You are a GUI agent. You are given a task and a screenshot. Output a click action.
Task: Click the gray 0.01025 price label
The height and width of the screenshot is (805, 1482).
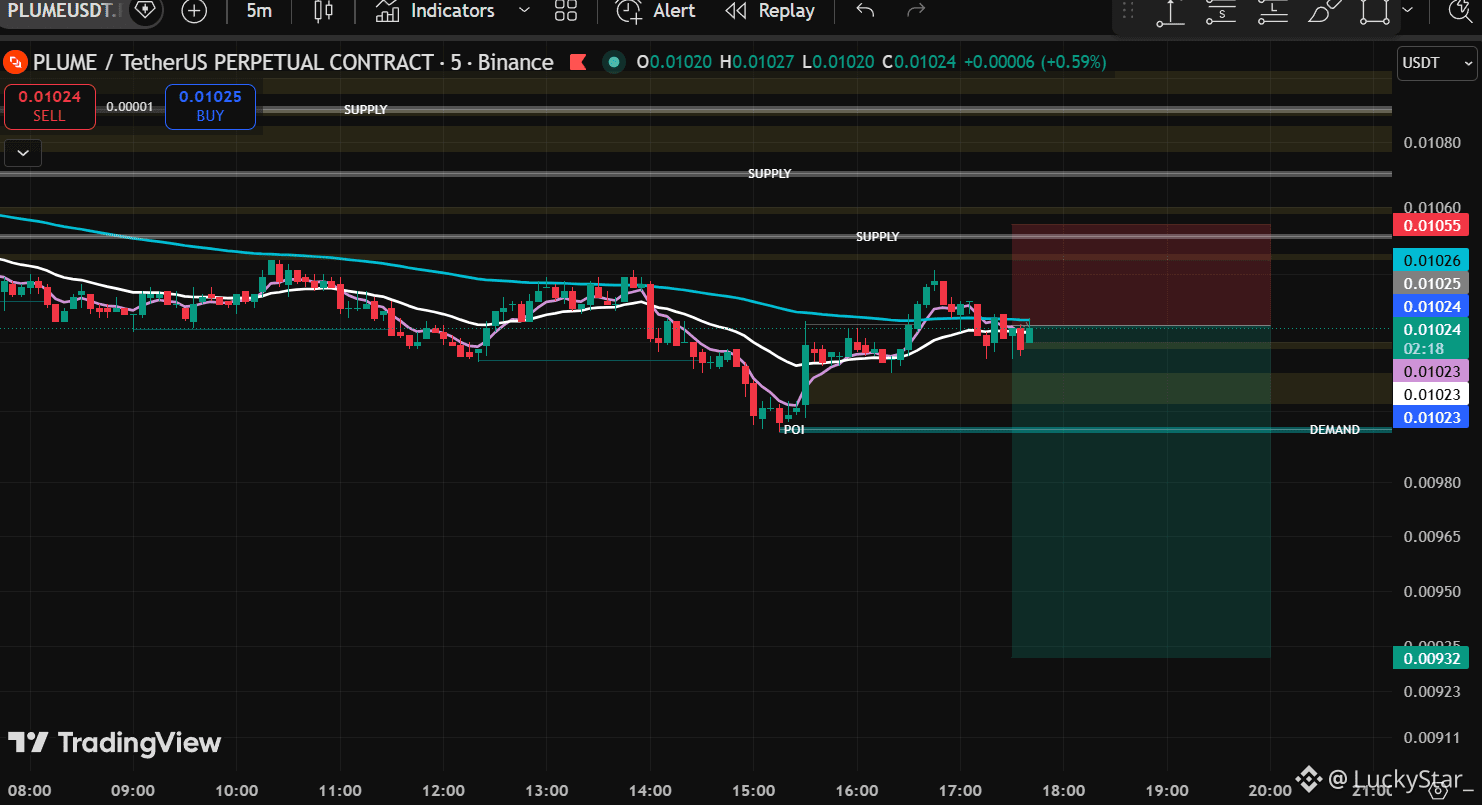pos(1430,284)
